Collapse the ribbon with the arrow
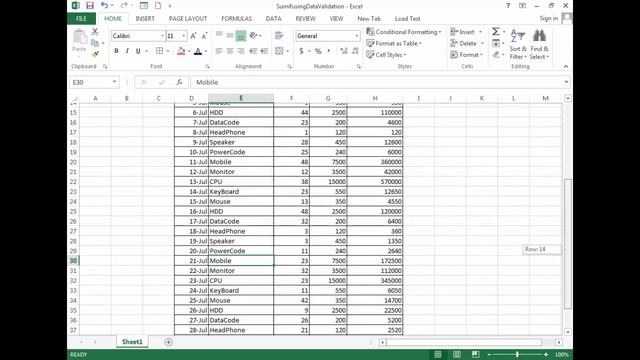 tap(566, 66)
